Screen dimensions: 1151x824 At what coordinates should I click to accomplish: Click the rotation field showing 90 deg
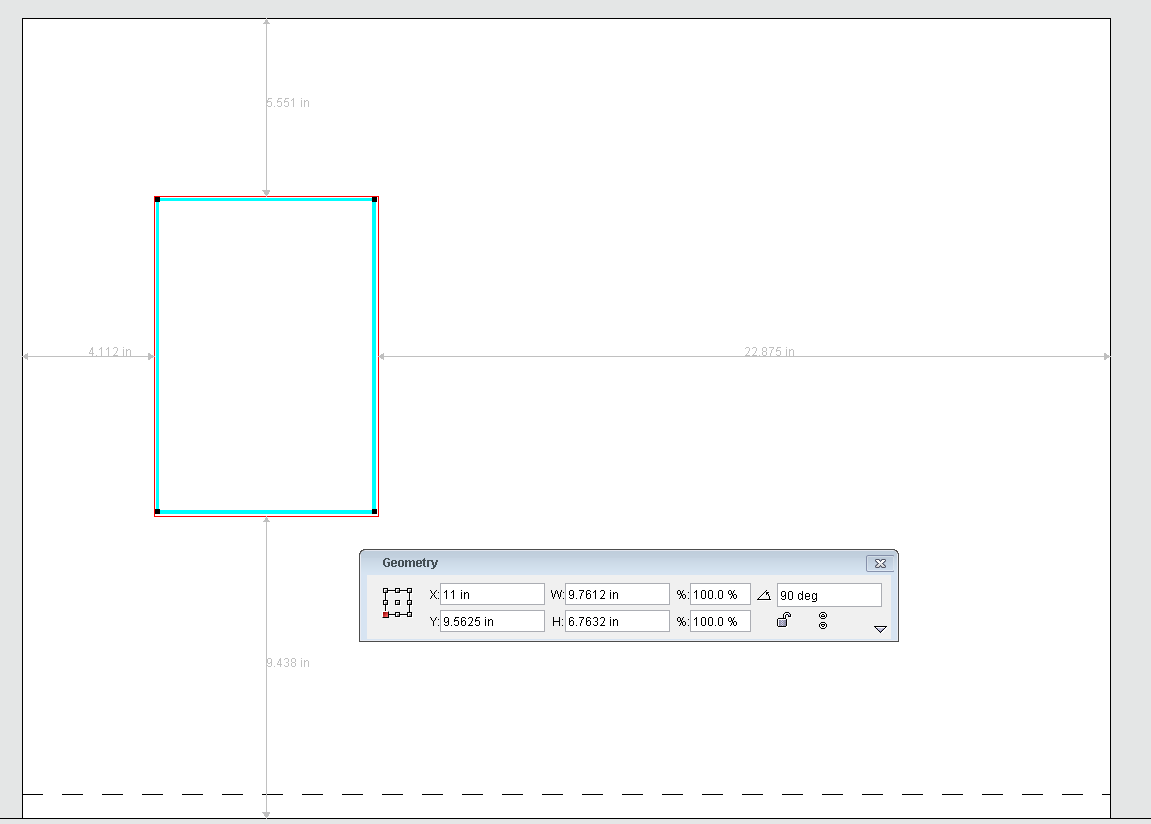pos(829,595)
